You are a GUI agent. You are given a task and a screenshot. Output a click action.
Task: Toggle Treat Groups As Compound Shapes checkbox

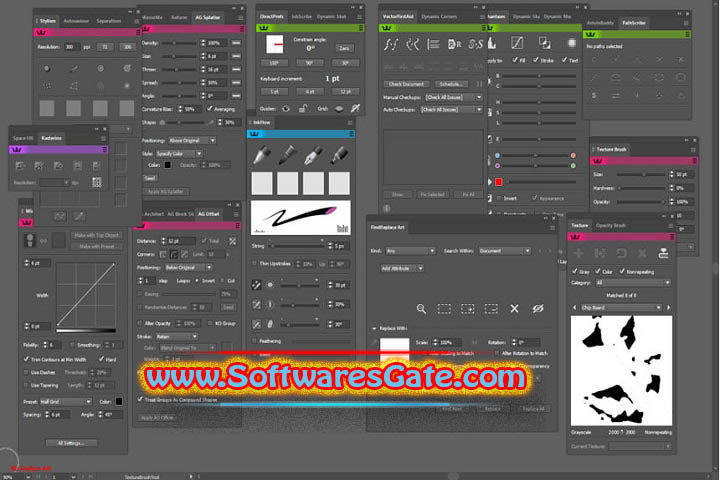click(x=140, y=399)
